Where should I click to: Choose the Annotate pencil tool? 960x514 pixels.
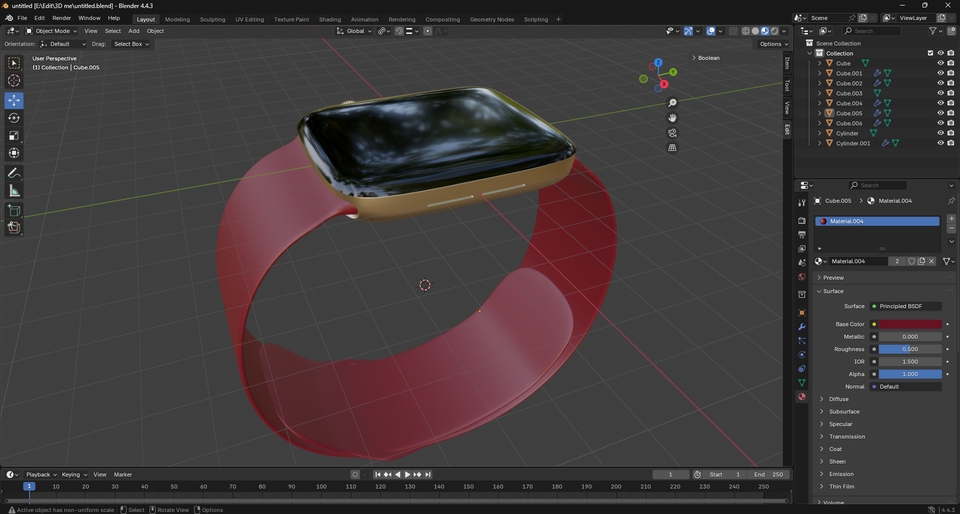[x=14, y=173]
